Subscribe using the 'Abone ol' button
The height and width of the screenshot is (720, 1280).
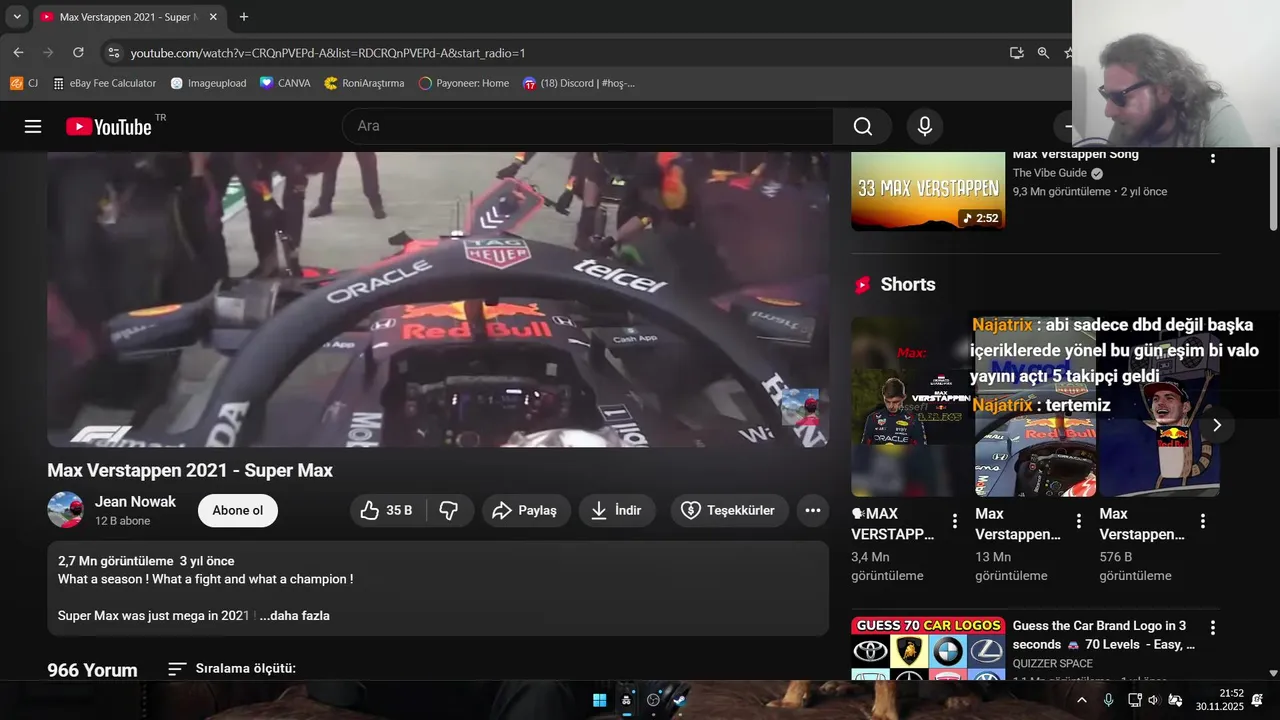(x=238, y=510)
